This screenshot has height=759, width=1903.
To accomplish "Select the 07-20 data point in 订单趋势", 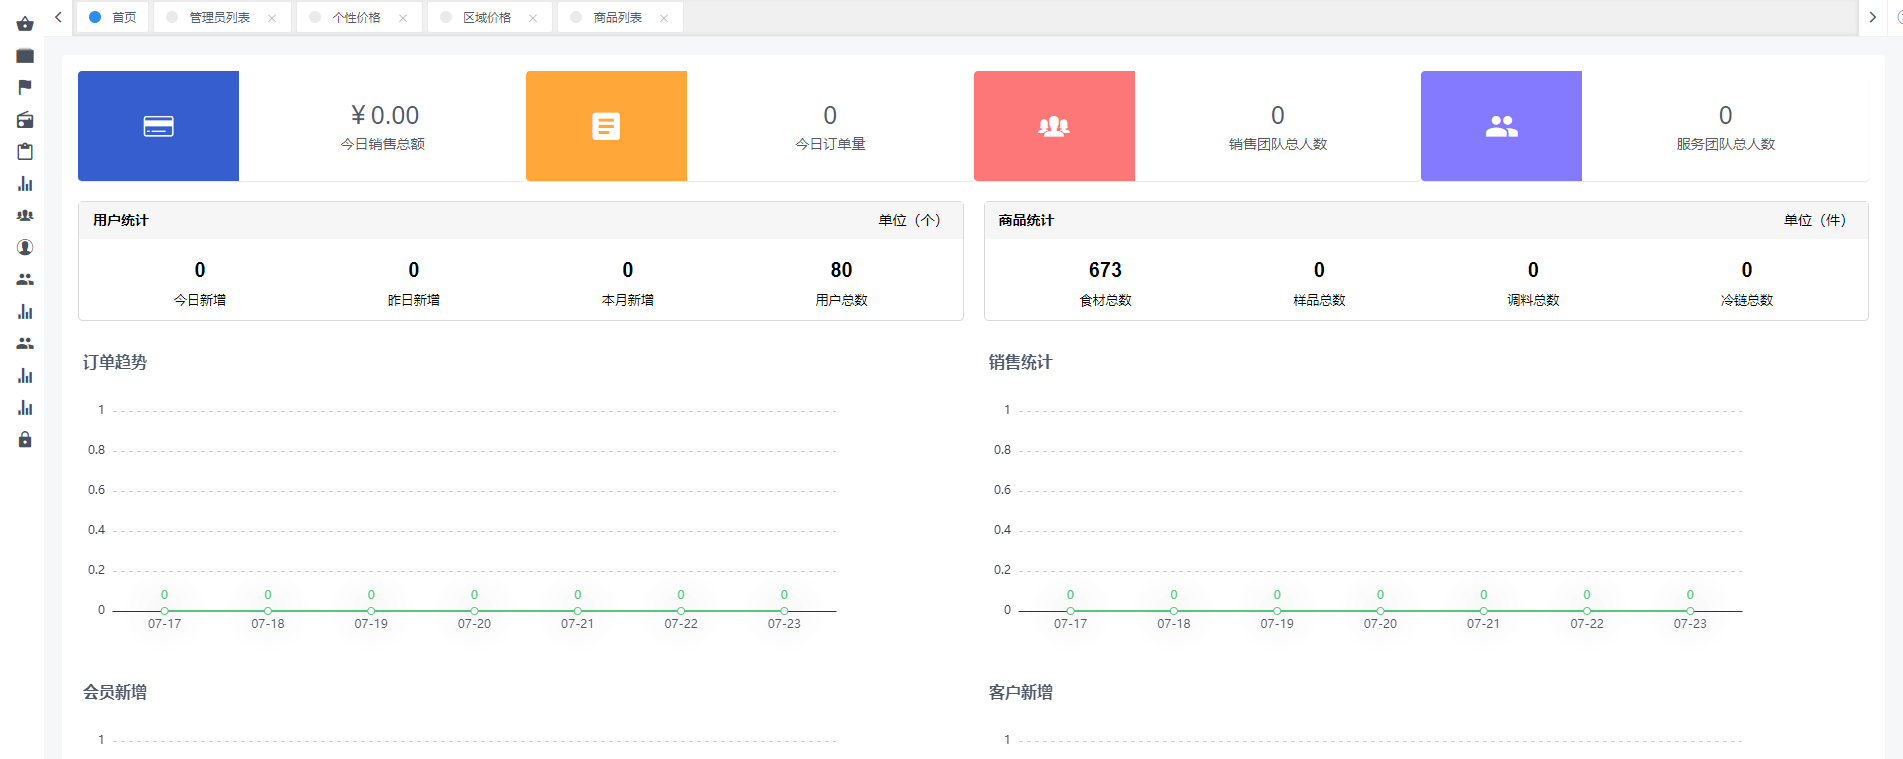I will (474, 610).
